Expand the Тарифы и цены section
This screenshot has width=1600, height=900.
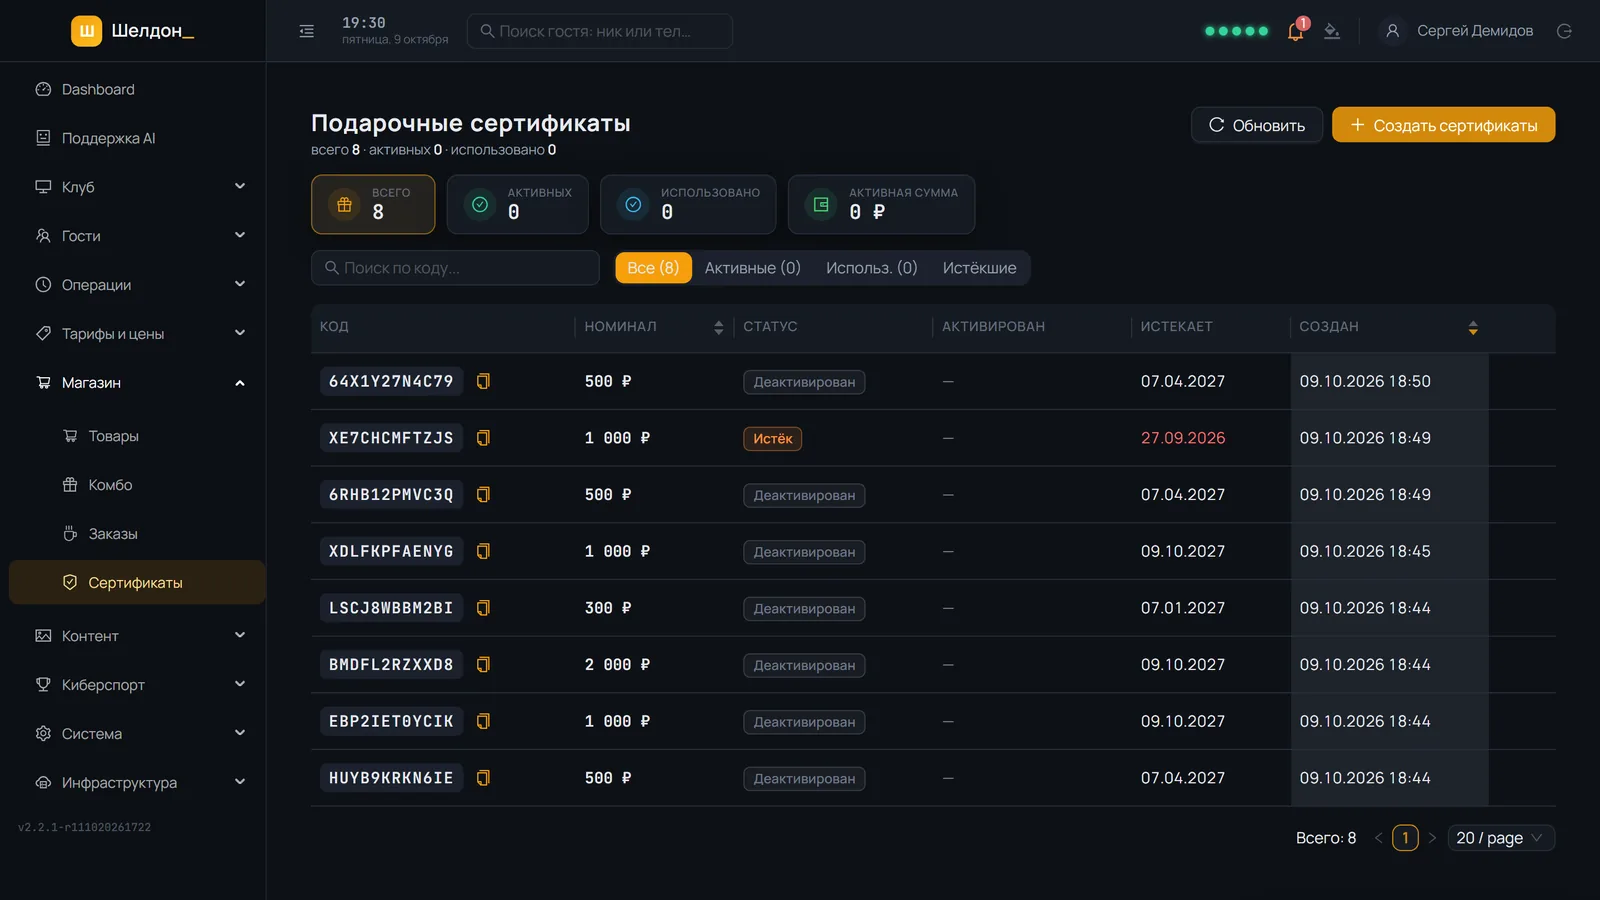coord(137,334)
